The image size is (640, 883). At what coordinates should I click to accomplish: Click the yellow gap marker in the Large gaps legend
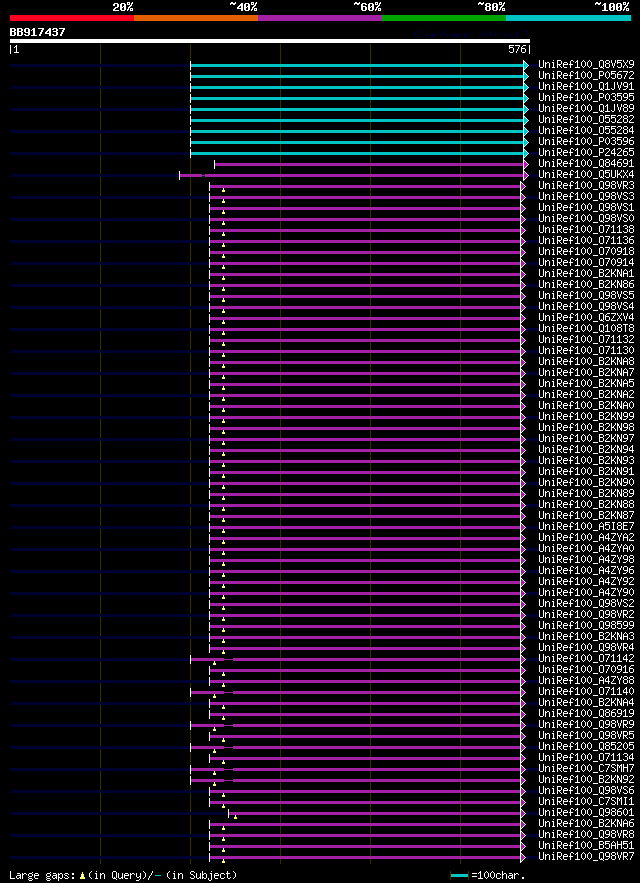pyautogui.click(x=83, y=876)
